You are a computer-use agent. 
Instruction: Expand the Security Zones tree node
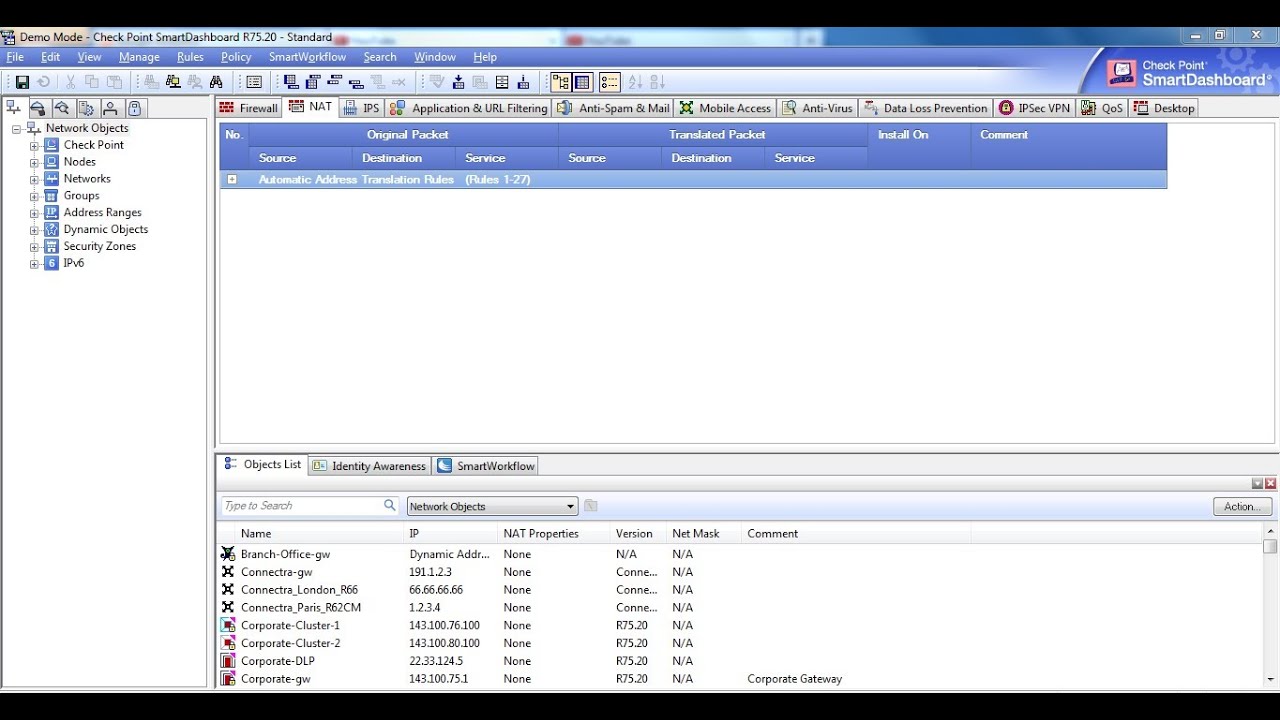click(34, 247)
